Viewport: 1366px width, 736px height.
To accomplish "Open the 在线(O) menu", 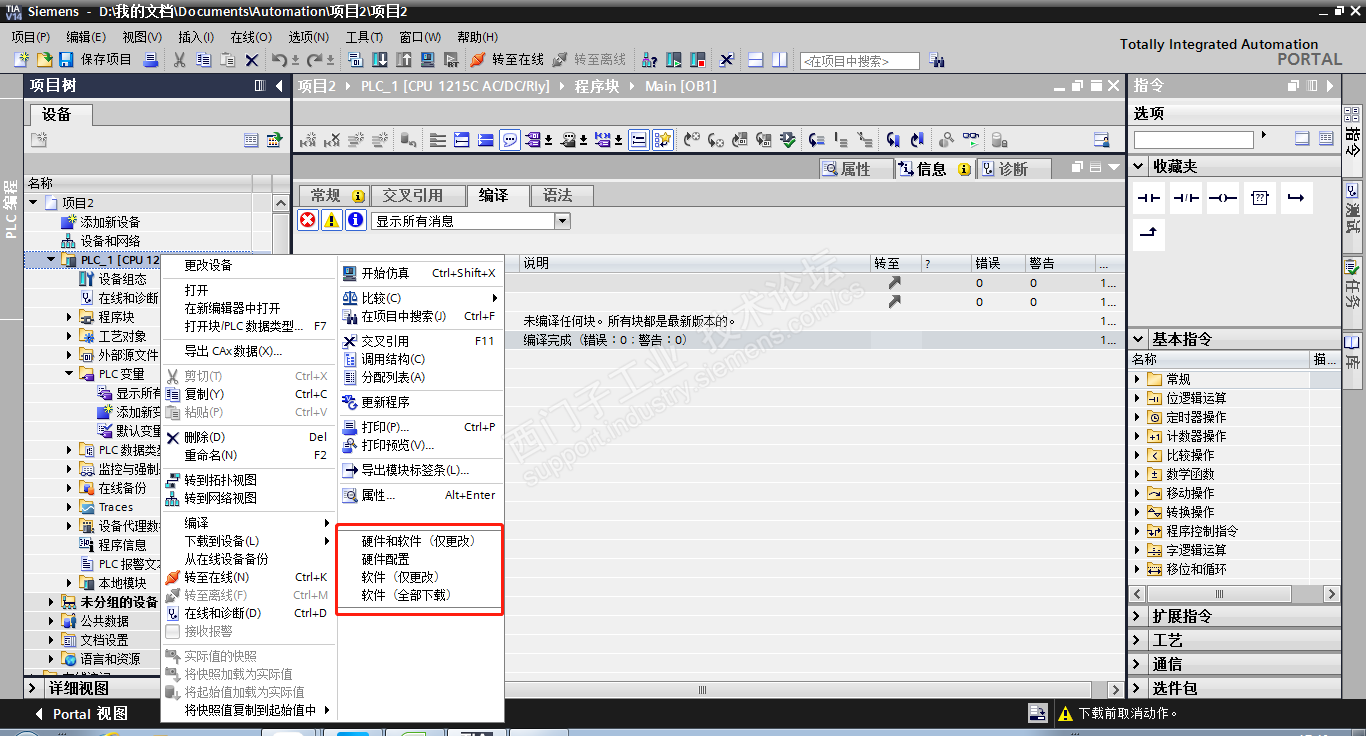I will tap(251, 37).
